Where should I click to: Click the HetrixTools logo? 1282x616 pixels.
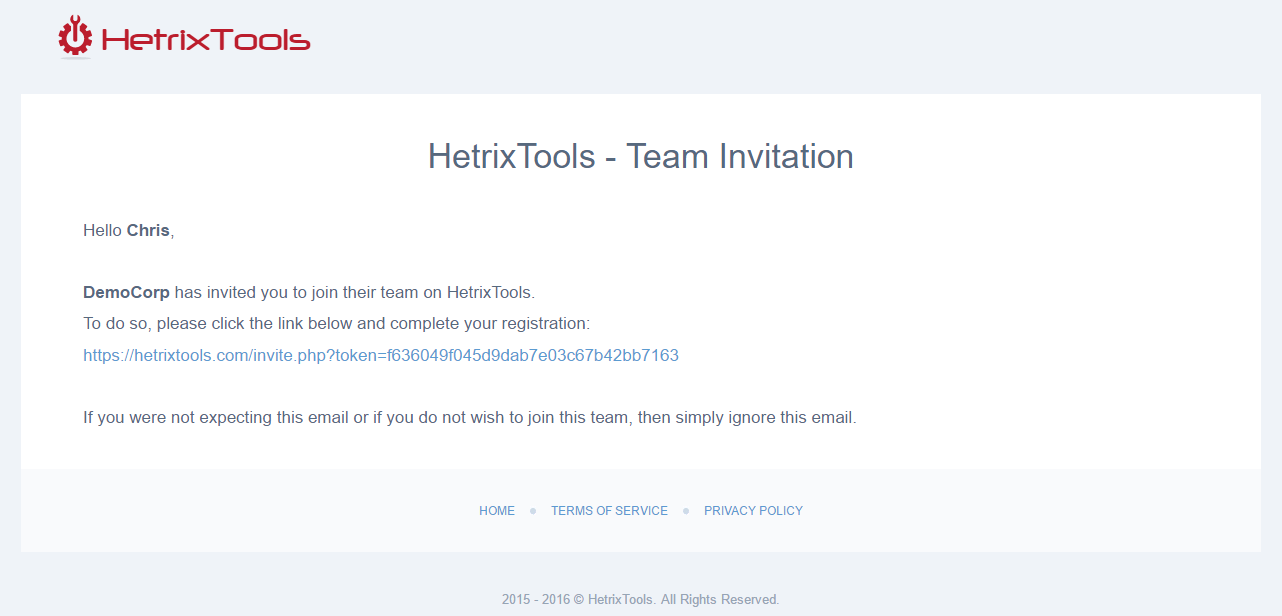pos(185,39)
